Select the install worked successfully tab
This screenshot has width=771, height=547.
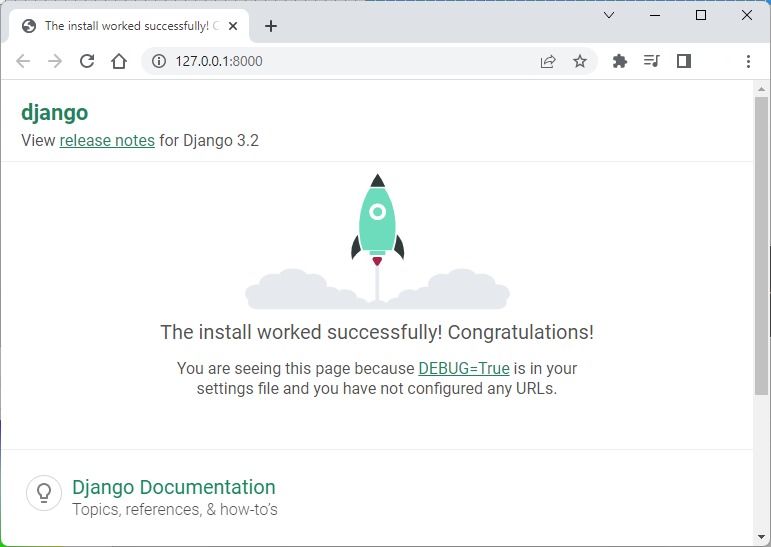tap(129, 26)
